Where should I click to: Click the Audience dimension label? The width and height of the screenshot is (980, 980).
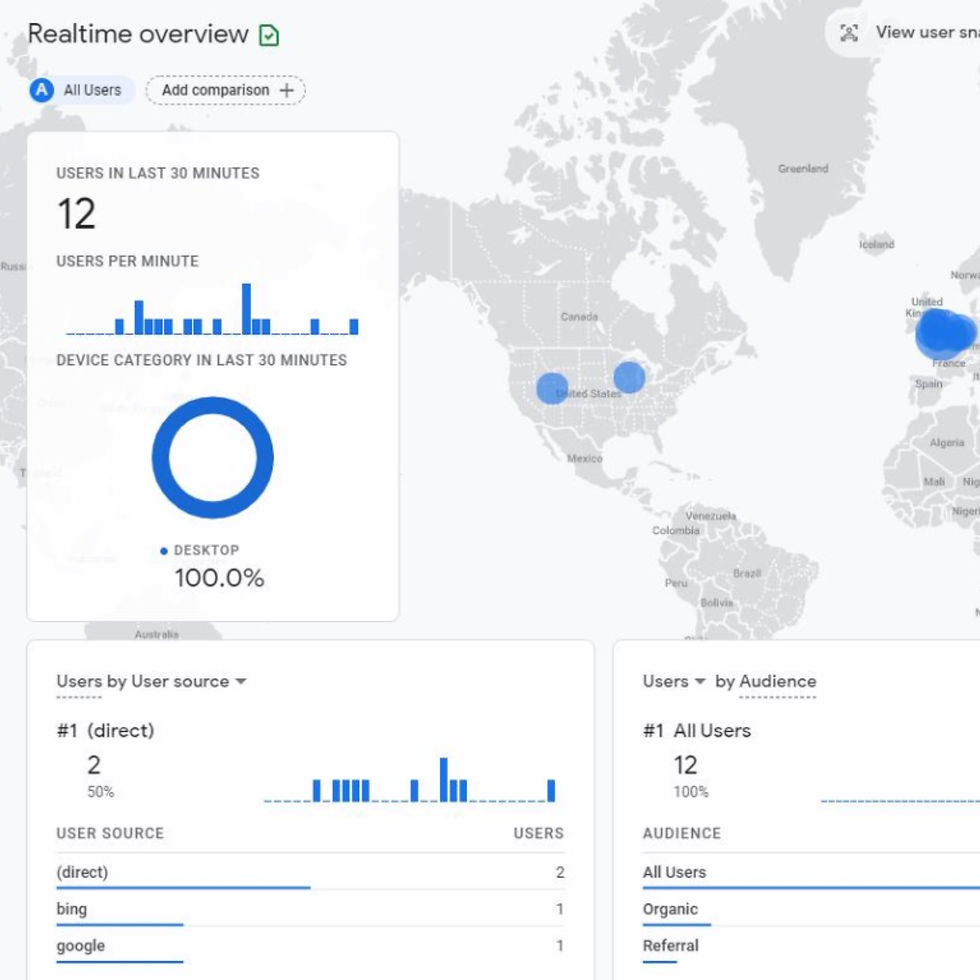[x=778, y=681]
